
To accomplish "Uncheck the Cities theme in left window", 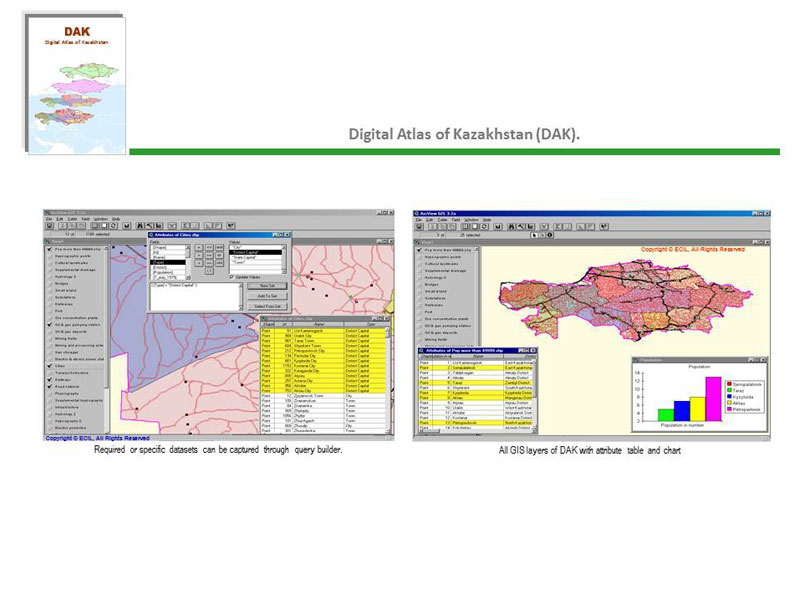I will (49, 366).
